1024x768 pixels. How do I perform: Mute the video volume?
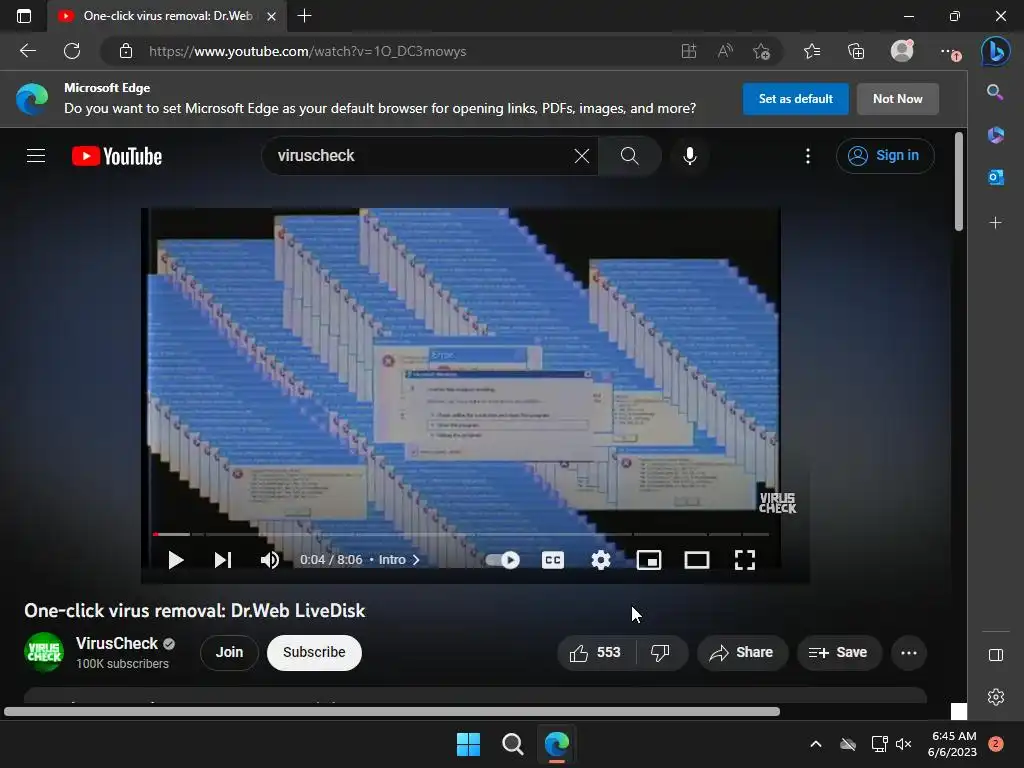270,560
